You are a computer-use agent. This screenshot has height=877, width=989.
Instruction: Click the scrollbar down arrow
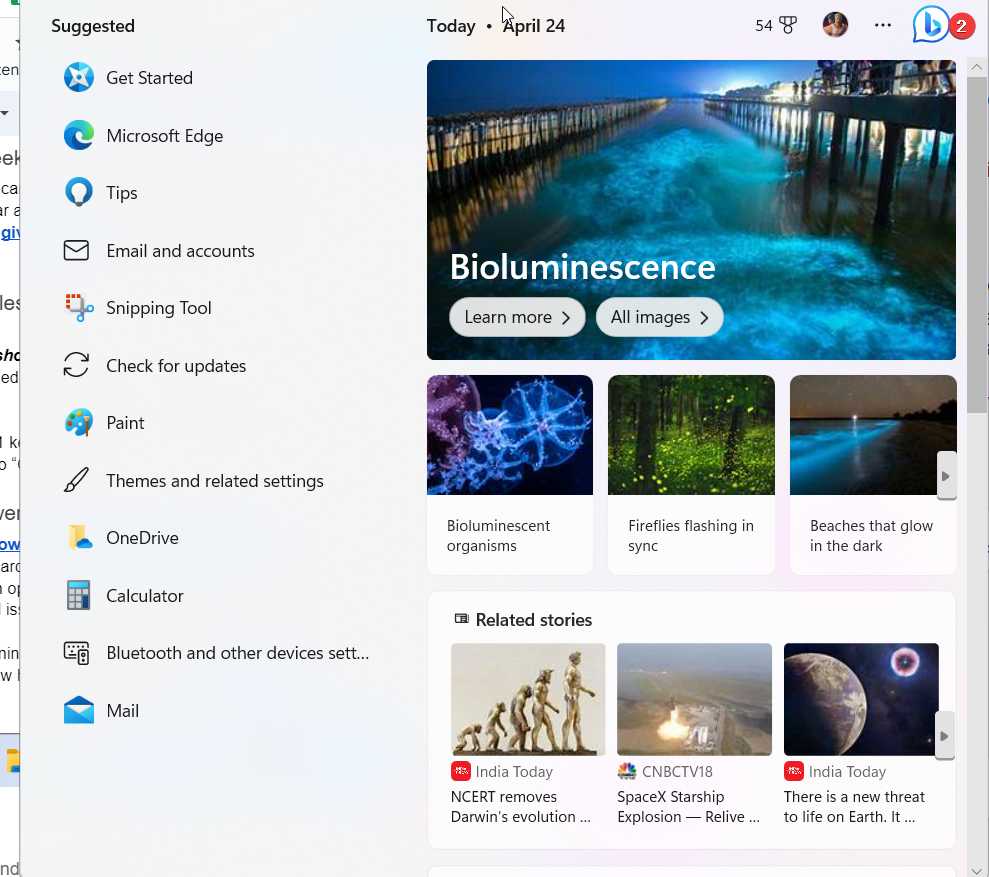click(977, 871)
